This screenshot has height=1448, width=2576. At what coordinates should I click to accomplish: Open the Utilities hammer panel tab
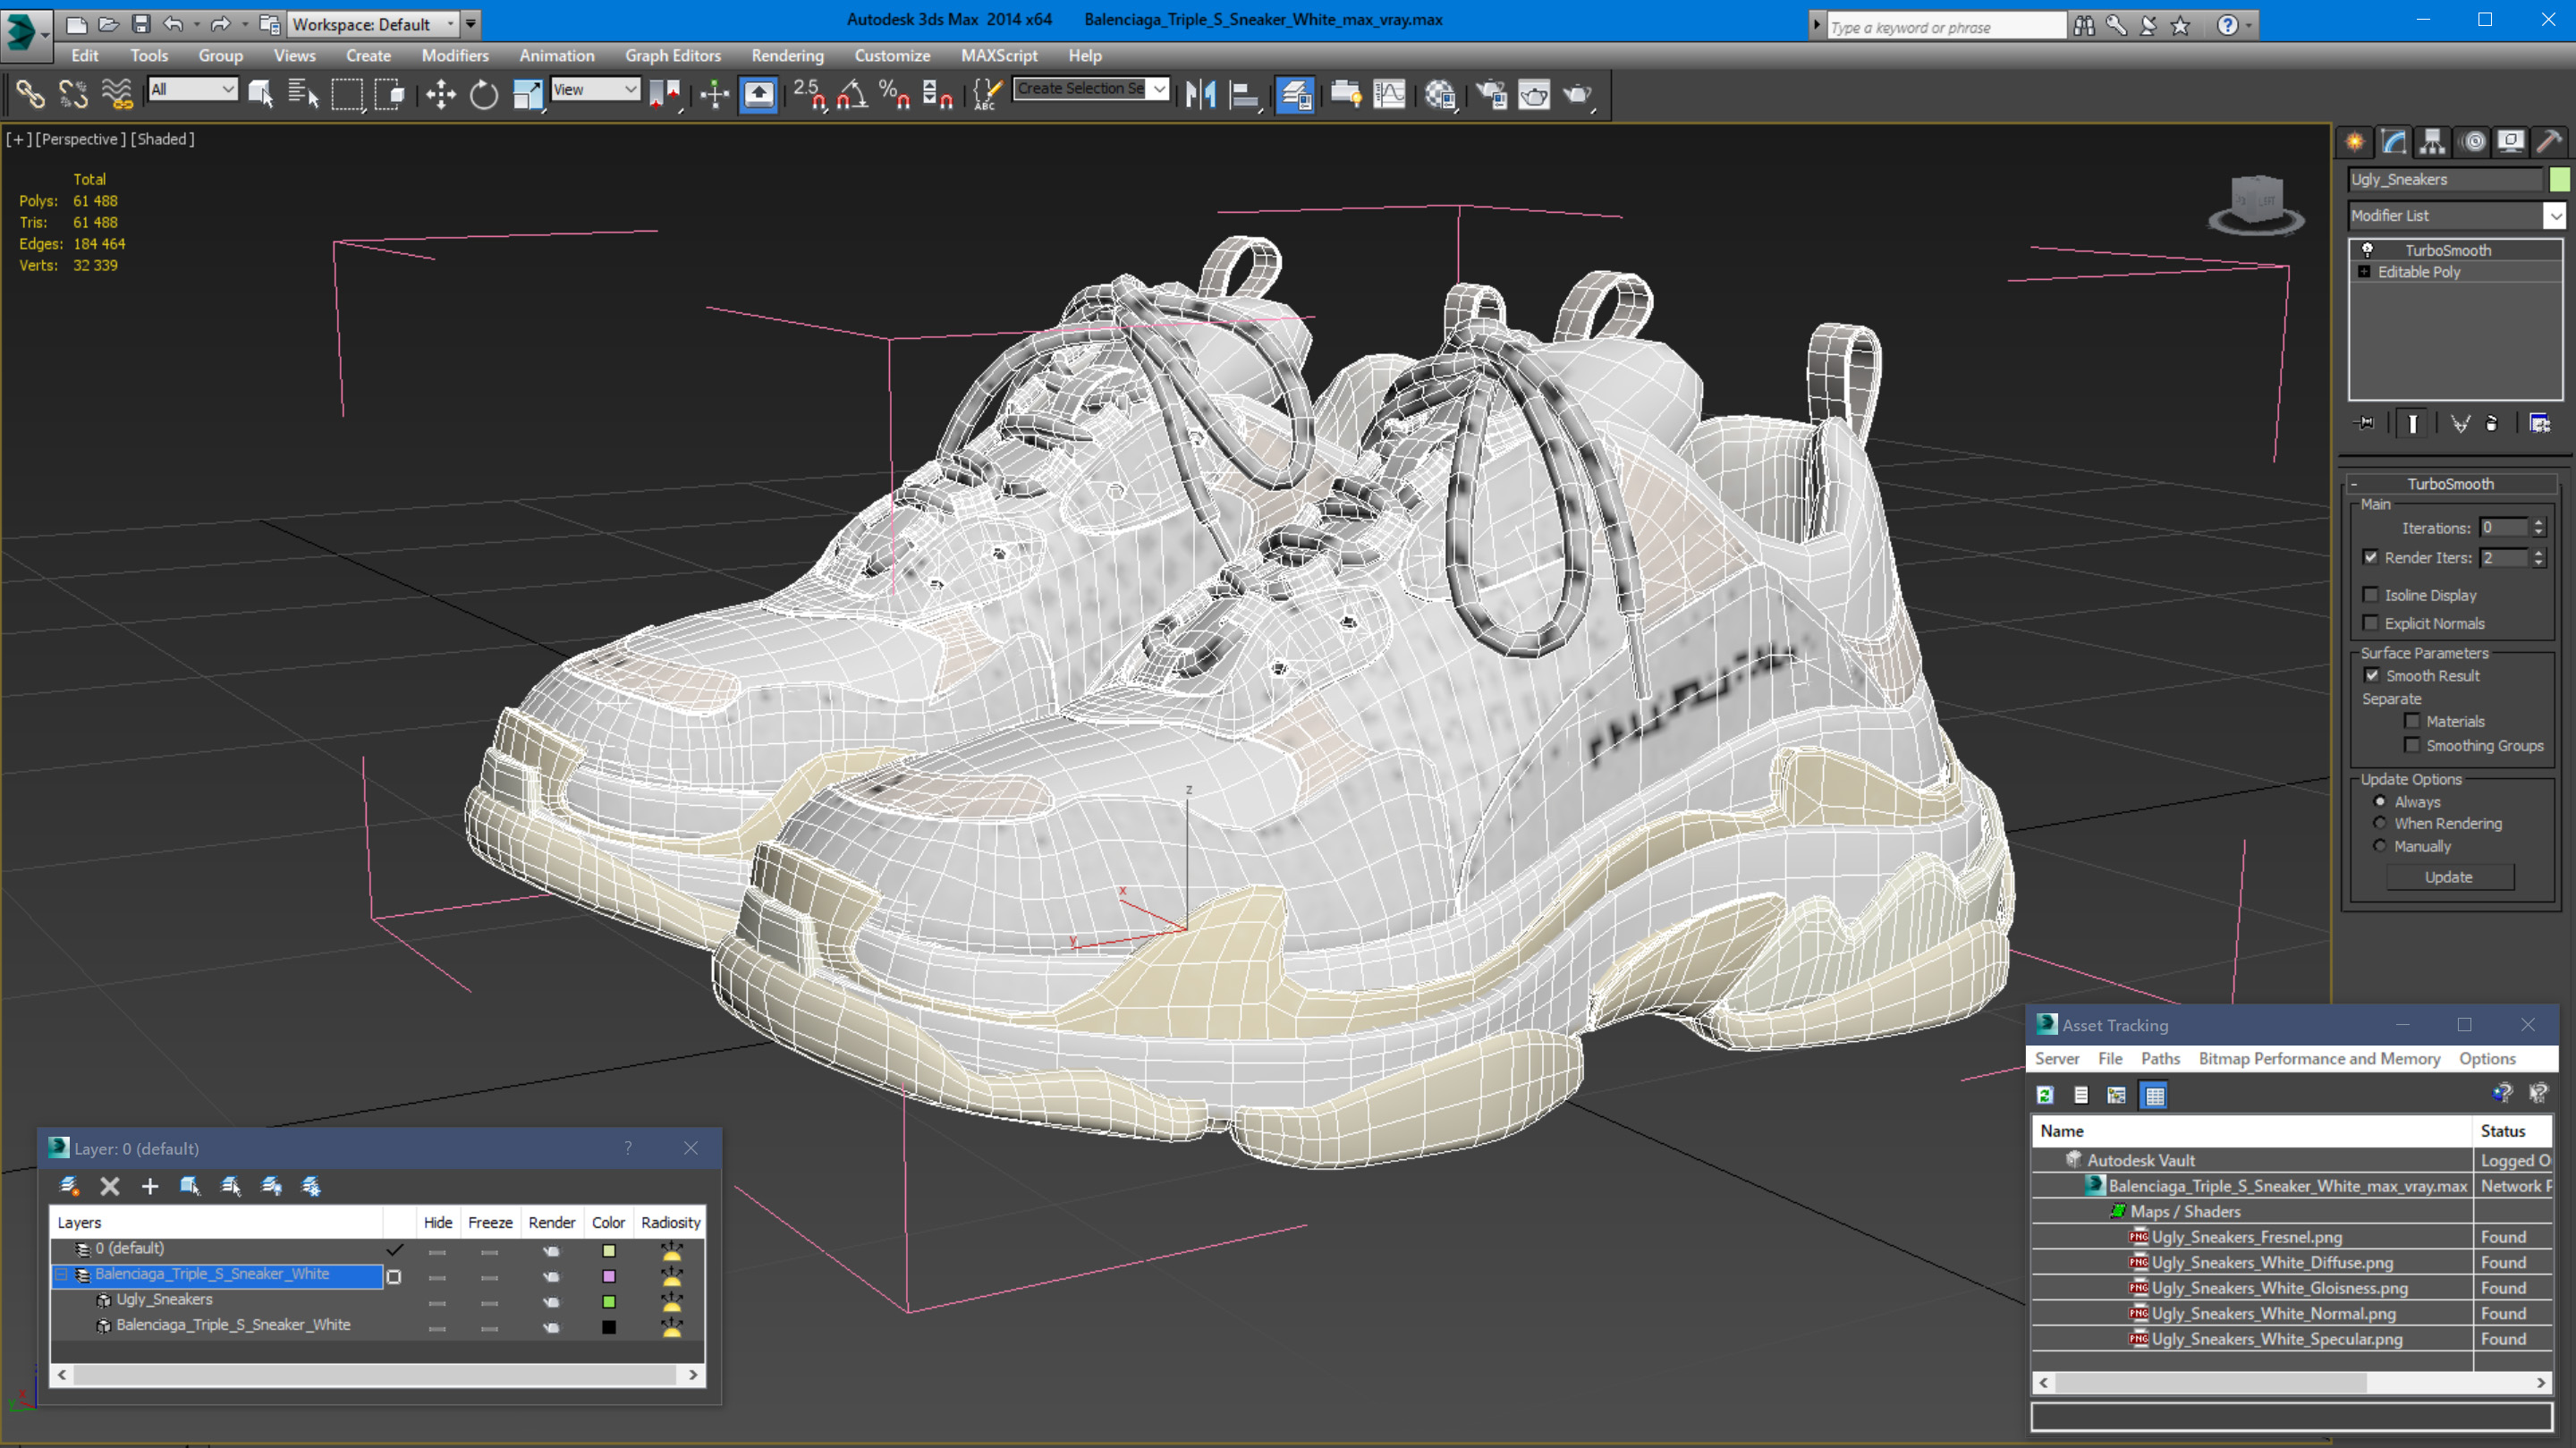[x=2550, y=141]
